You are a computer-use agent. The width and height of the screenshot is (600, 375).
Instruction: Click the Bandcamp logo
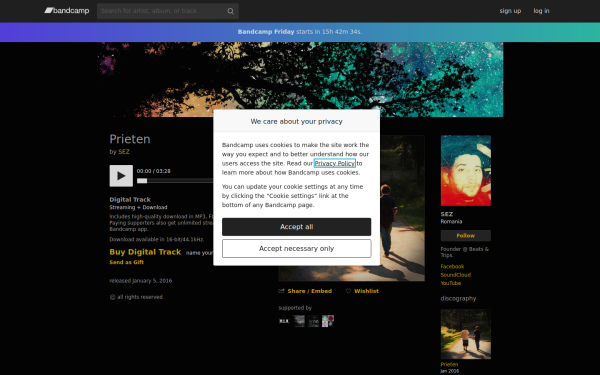(x=67, y=11)
